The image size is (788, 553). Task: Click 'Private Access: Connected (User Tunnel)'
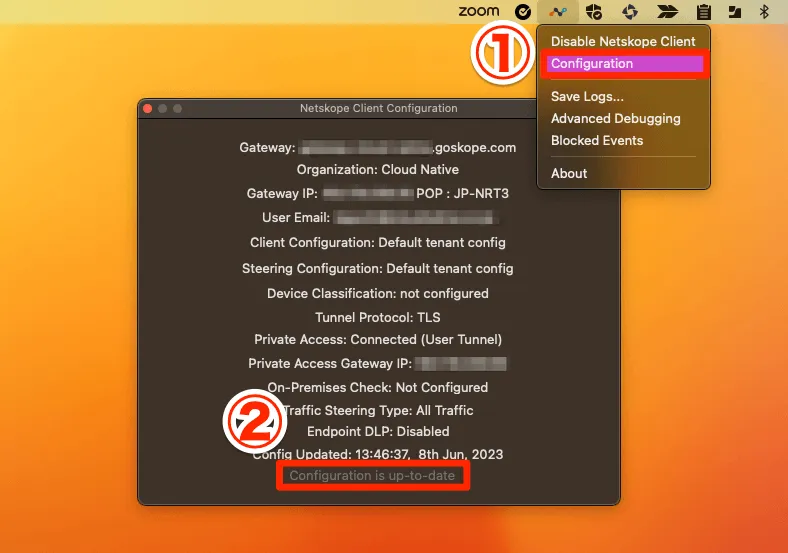[377, 339]
